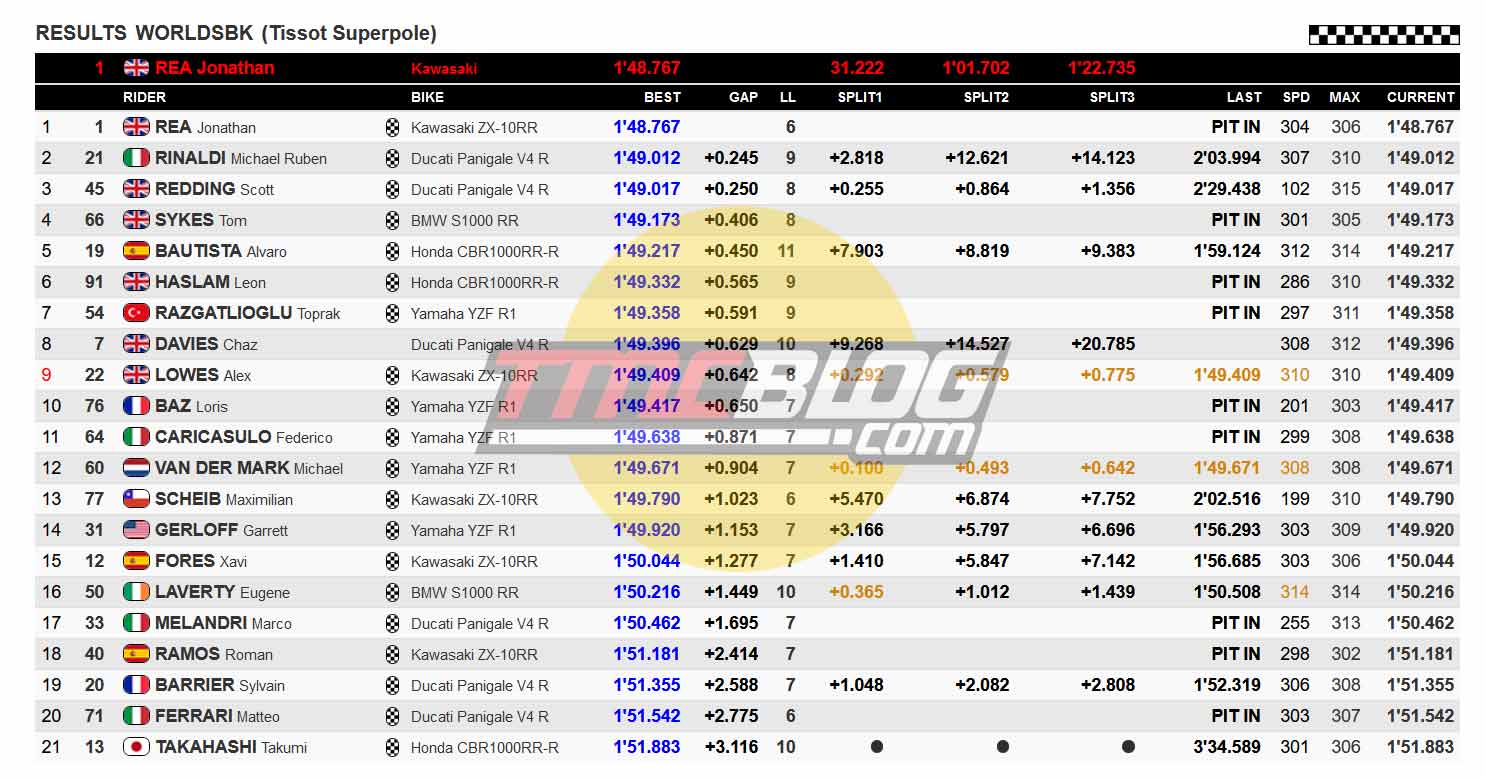Image resolution: width=1486 pixels, height=778 pixels.
Task: Click the gap value "+0.245"
Action: click(731, 158)
